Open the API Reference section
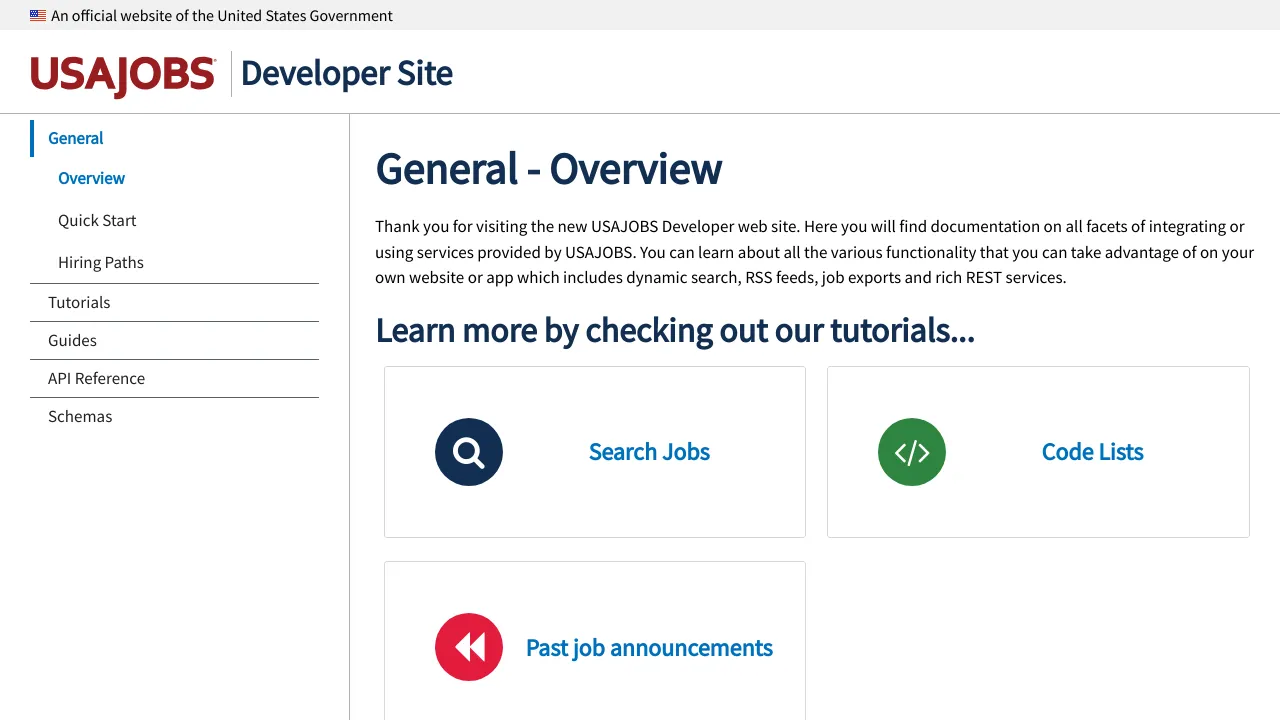Screen dimensions: 1280x720 [96, 378]
